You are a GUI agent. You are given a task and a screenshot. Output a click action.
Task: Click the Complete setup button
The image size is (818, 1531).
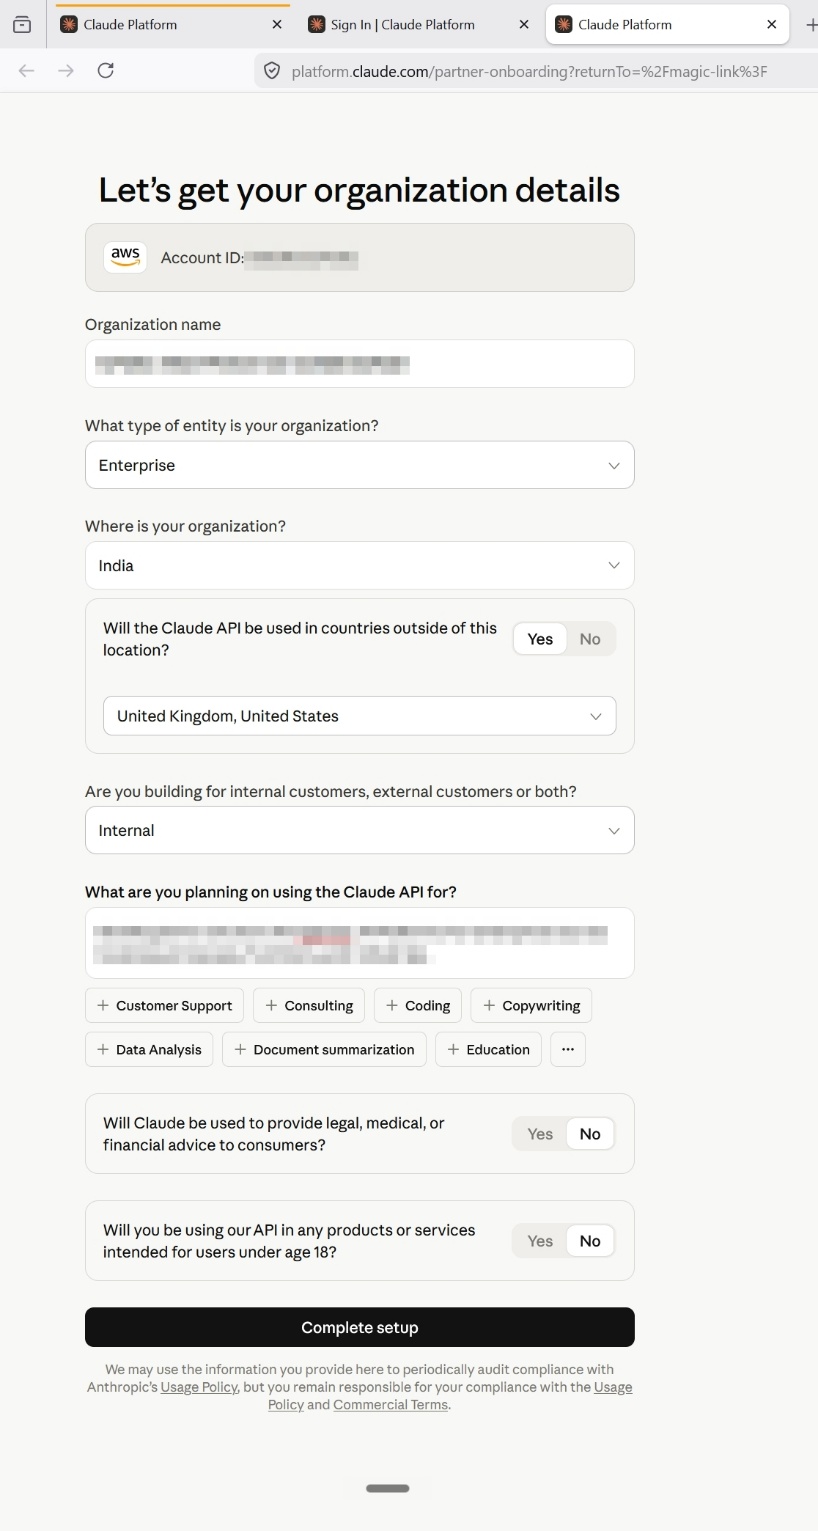point(360,1327)
